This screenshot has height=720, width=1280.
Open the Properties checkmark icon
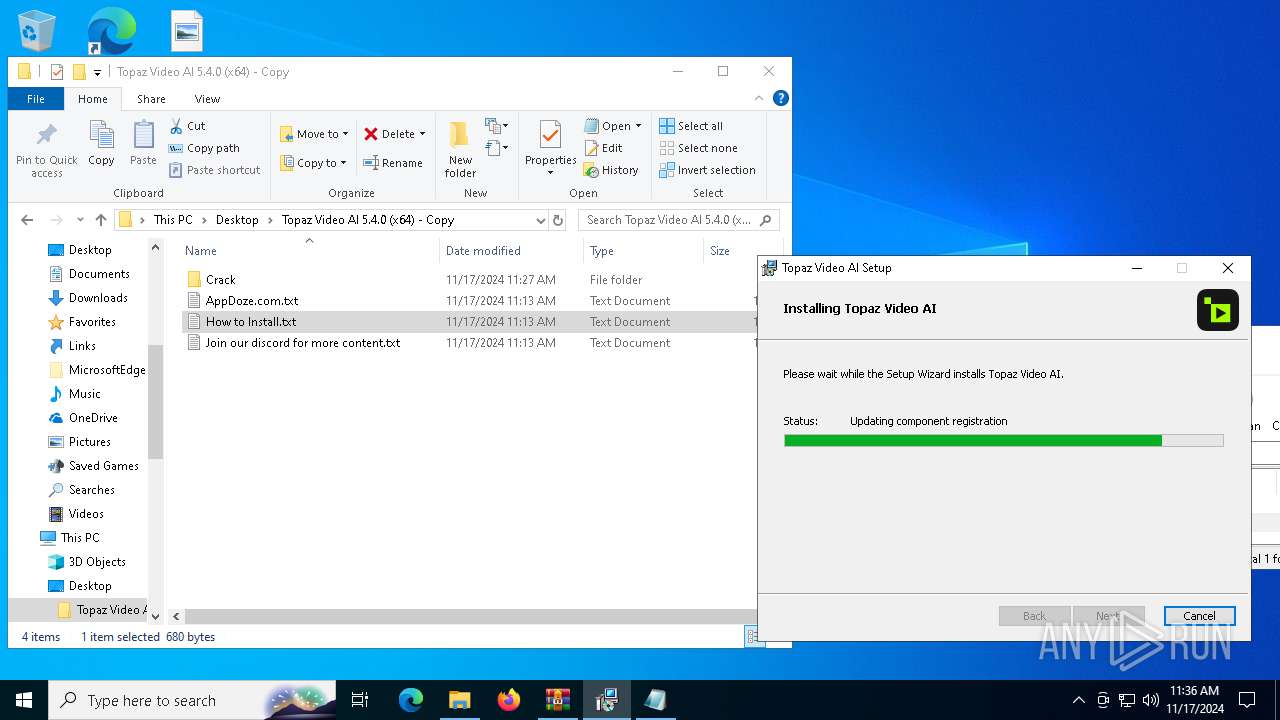click(550, 134)
